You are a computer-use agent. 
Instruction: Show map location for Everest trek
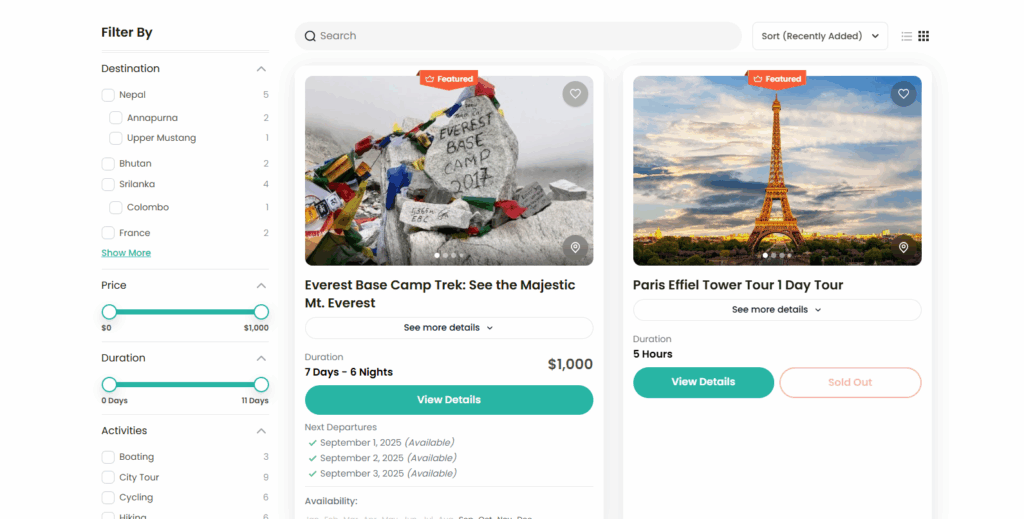coord(575,247)
